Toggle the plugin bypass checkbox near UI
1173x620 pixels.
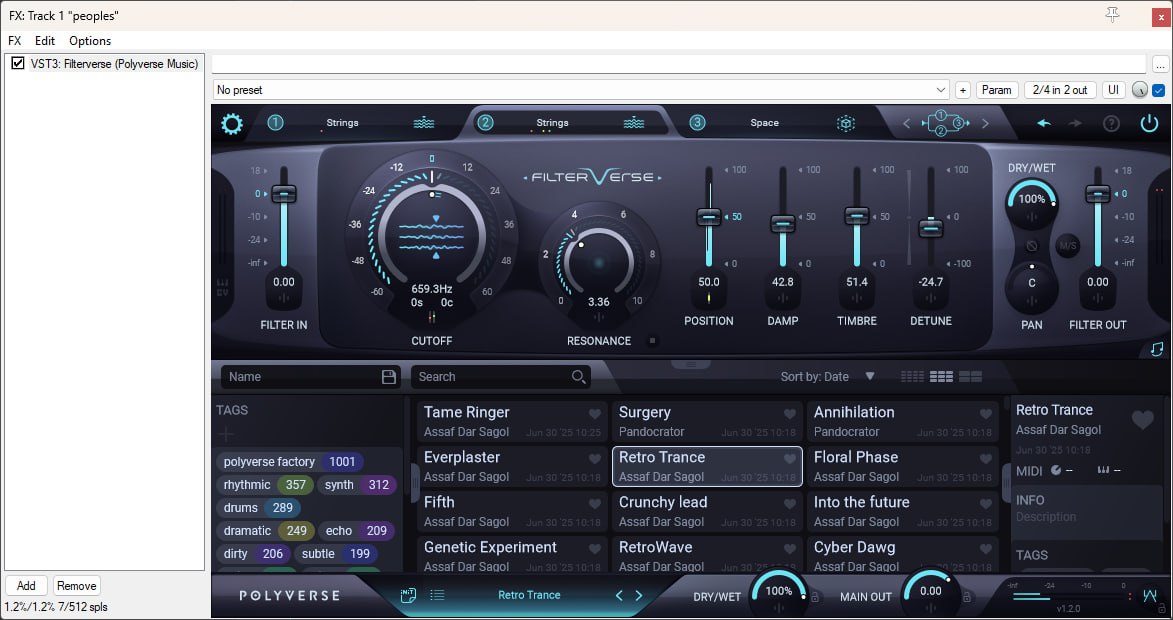(x=1159, y=90)
